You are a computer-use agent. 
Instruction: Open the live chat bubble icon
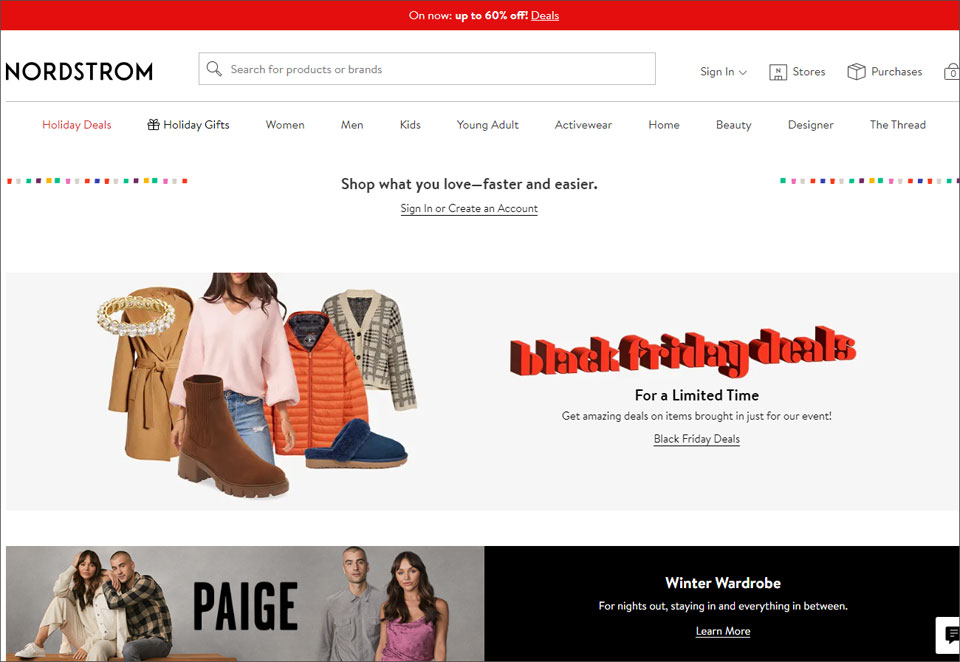click(951, 634)
